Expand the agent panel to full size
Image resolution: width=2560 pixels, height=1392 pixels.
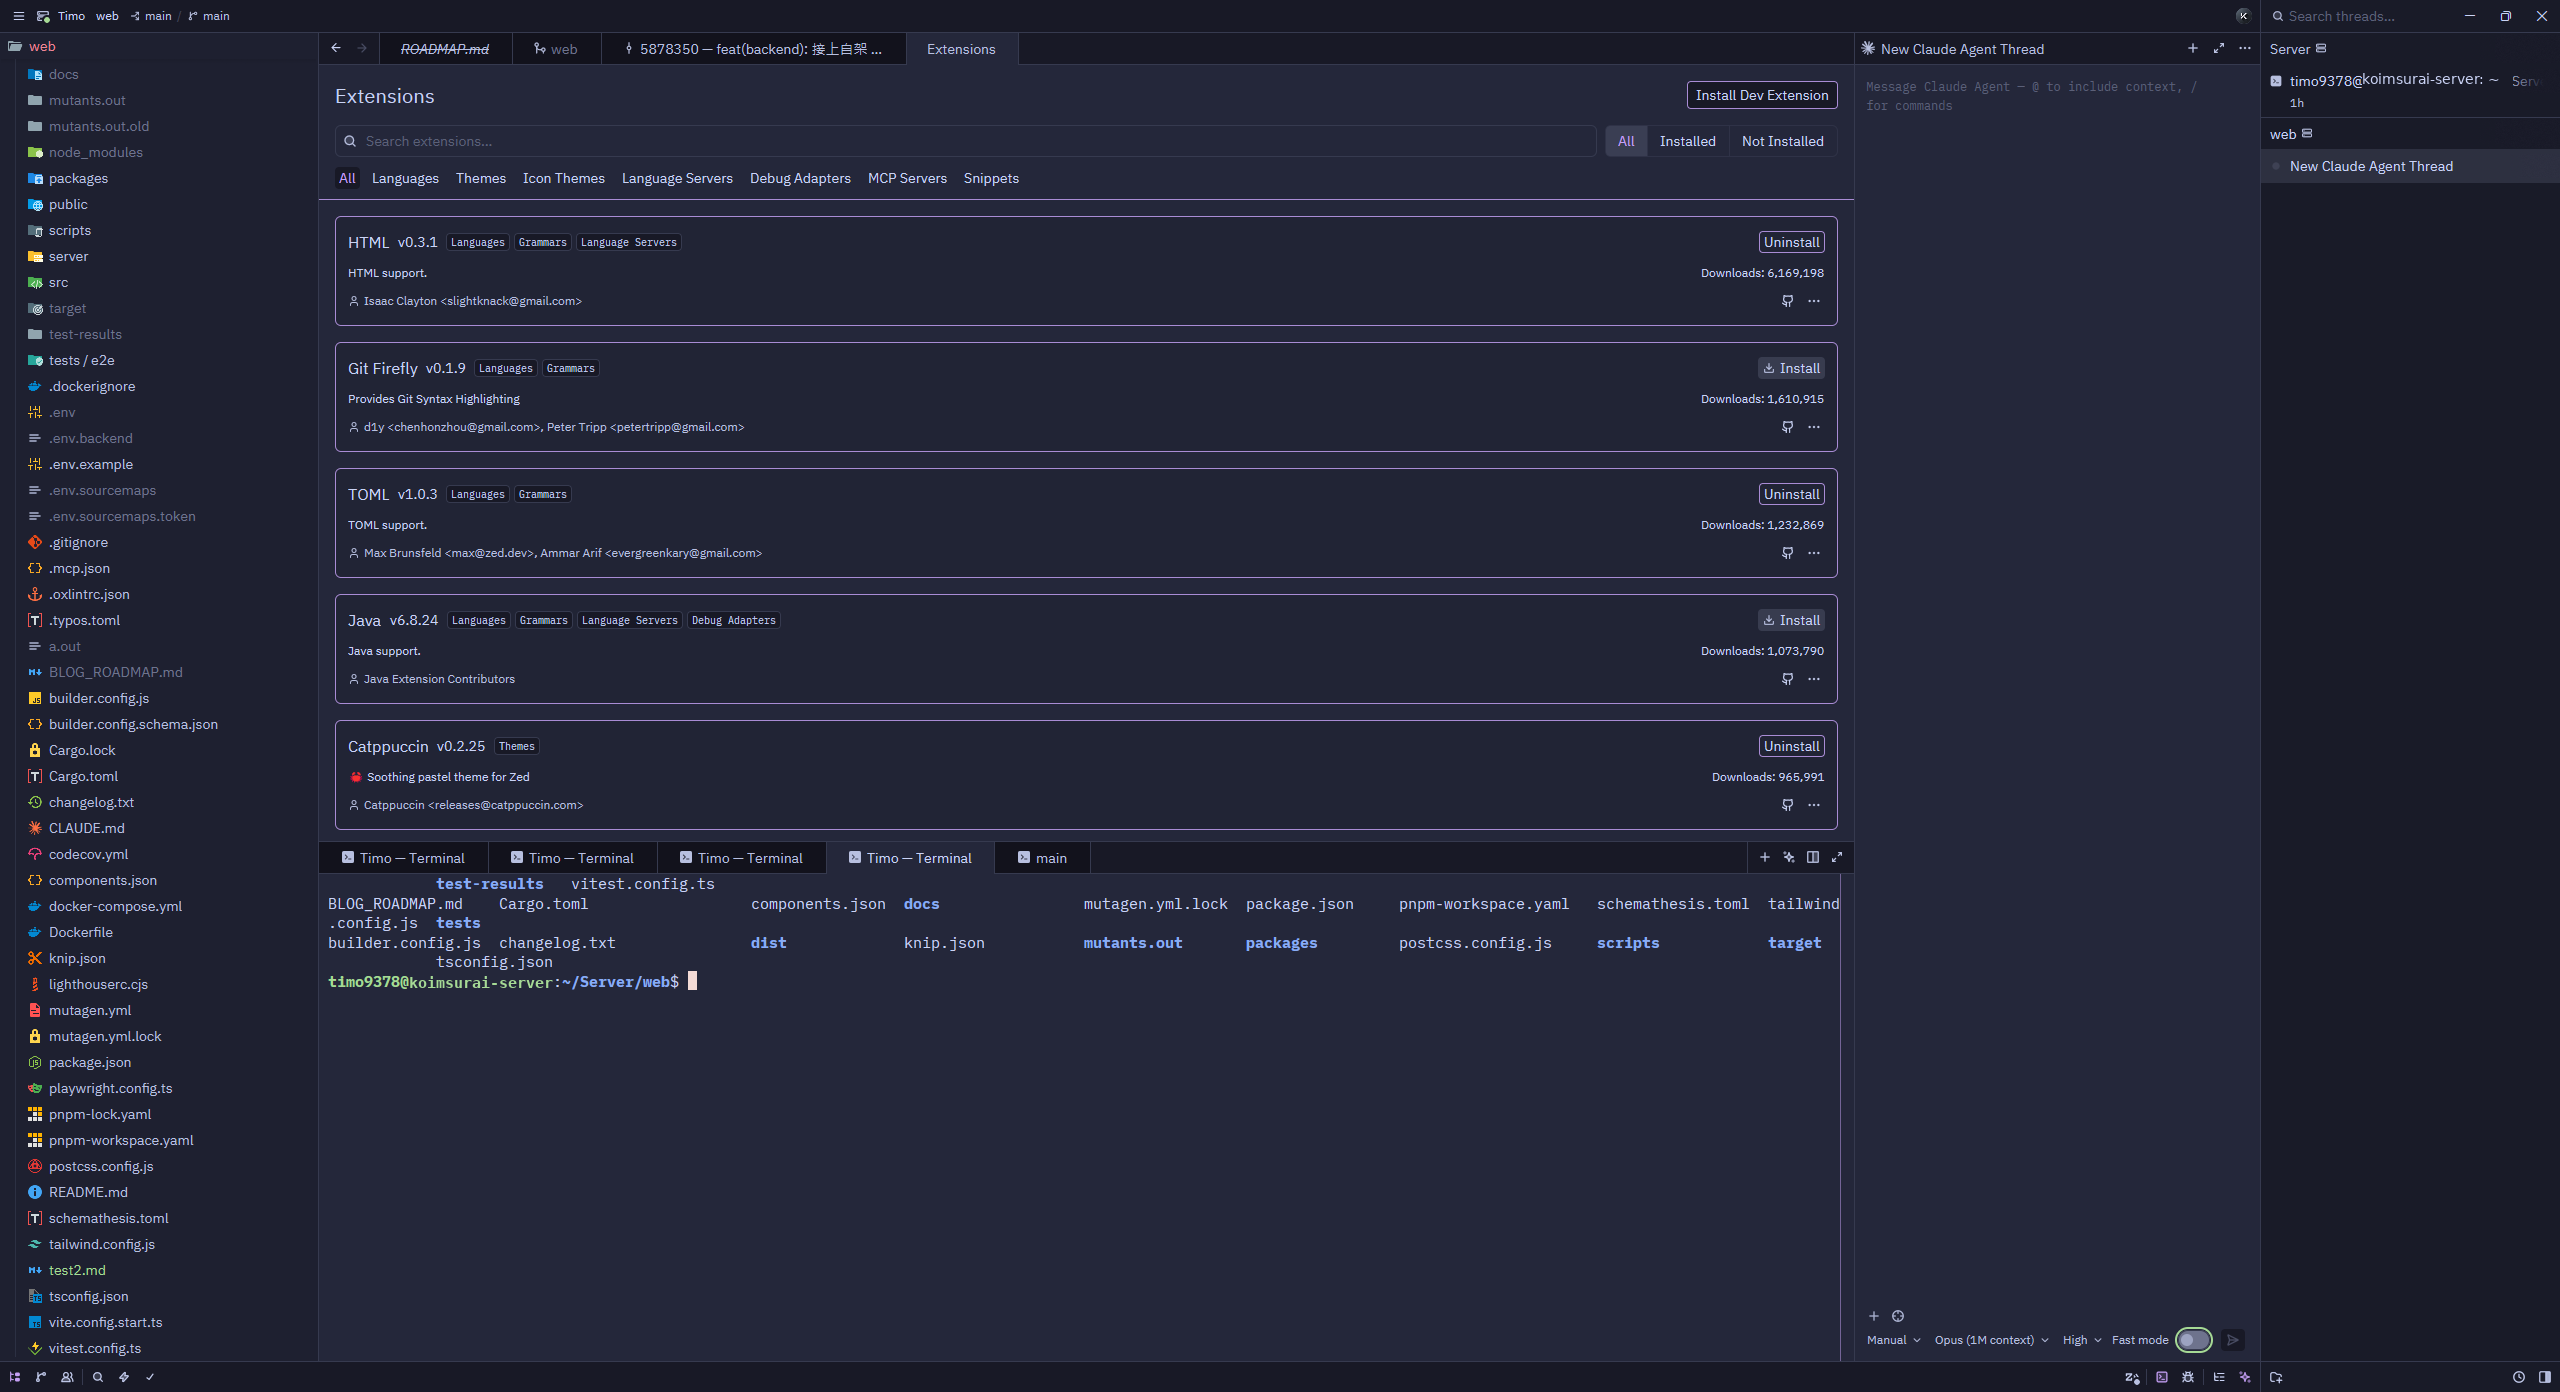tap(2219, 48)
